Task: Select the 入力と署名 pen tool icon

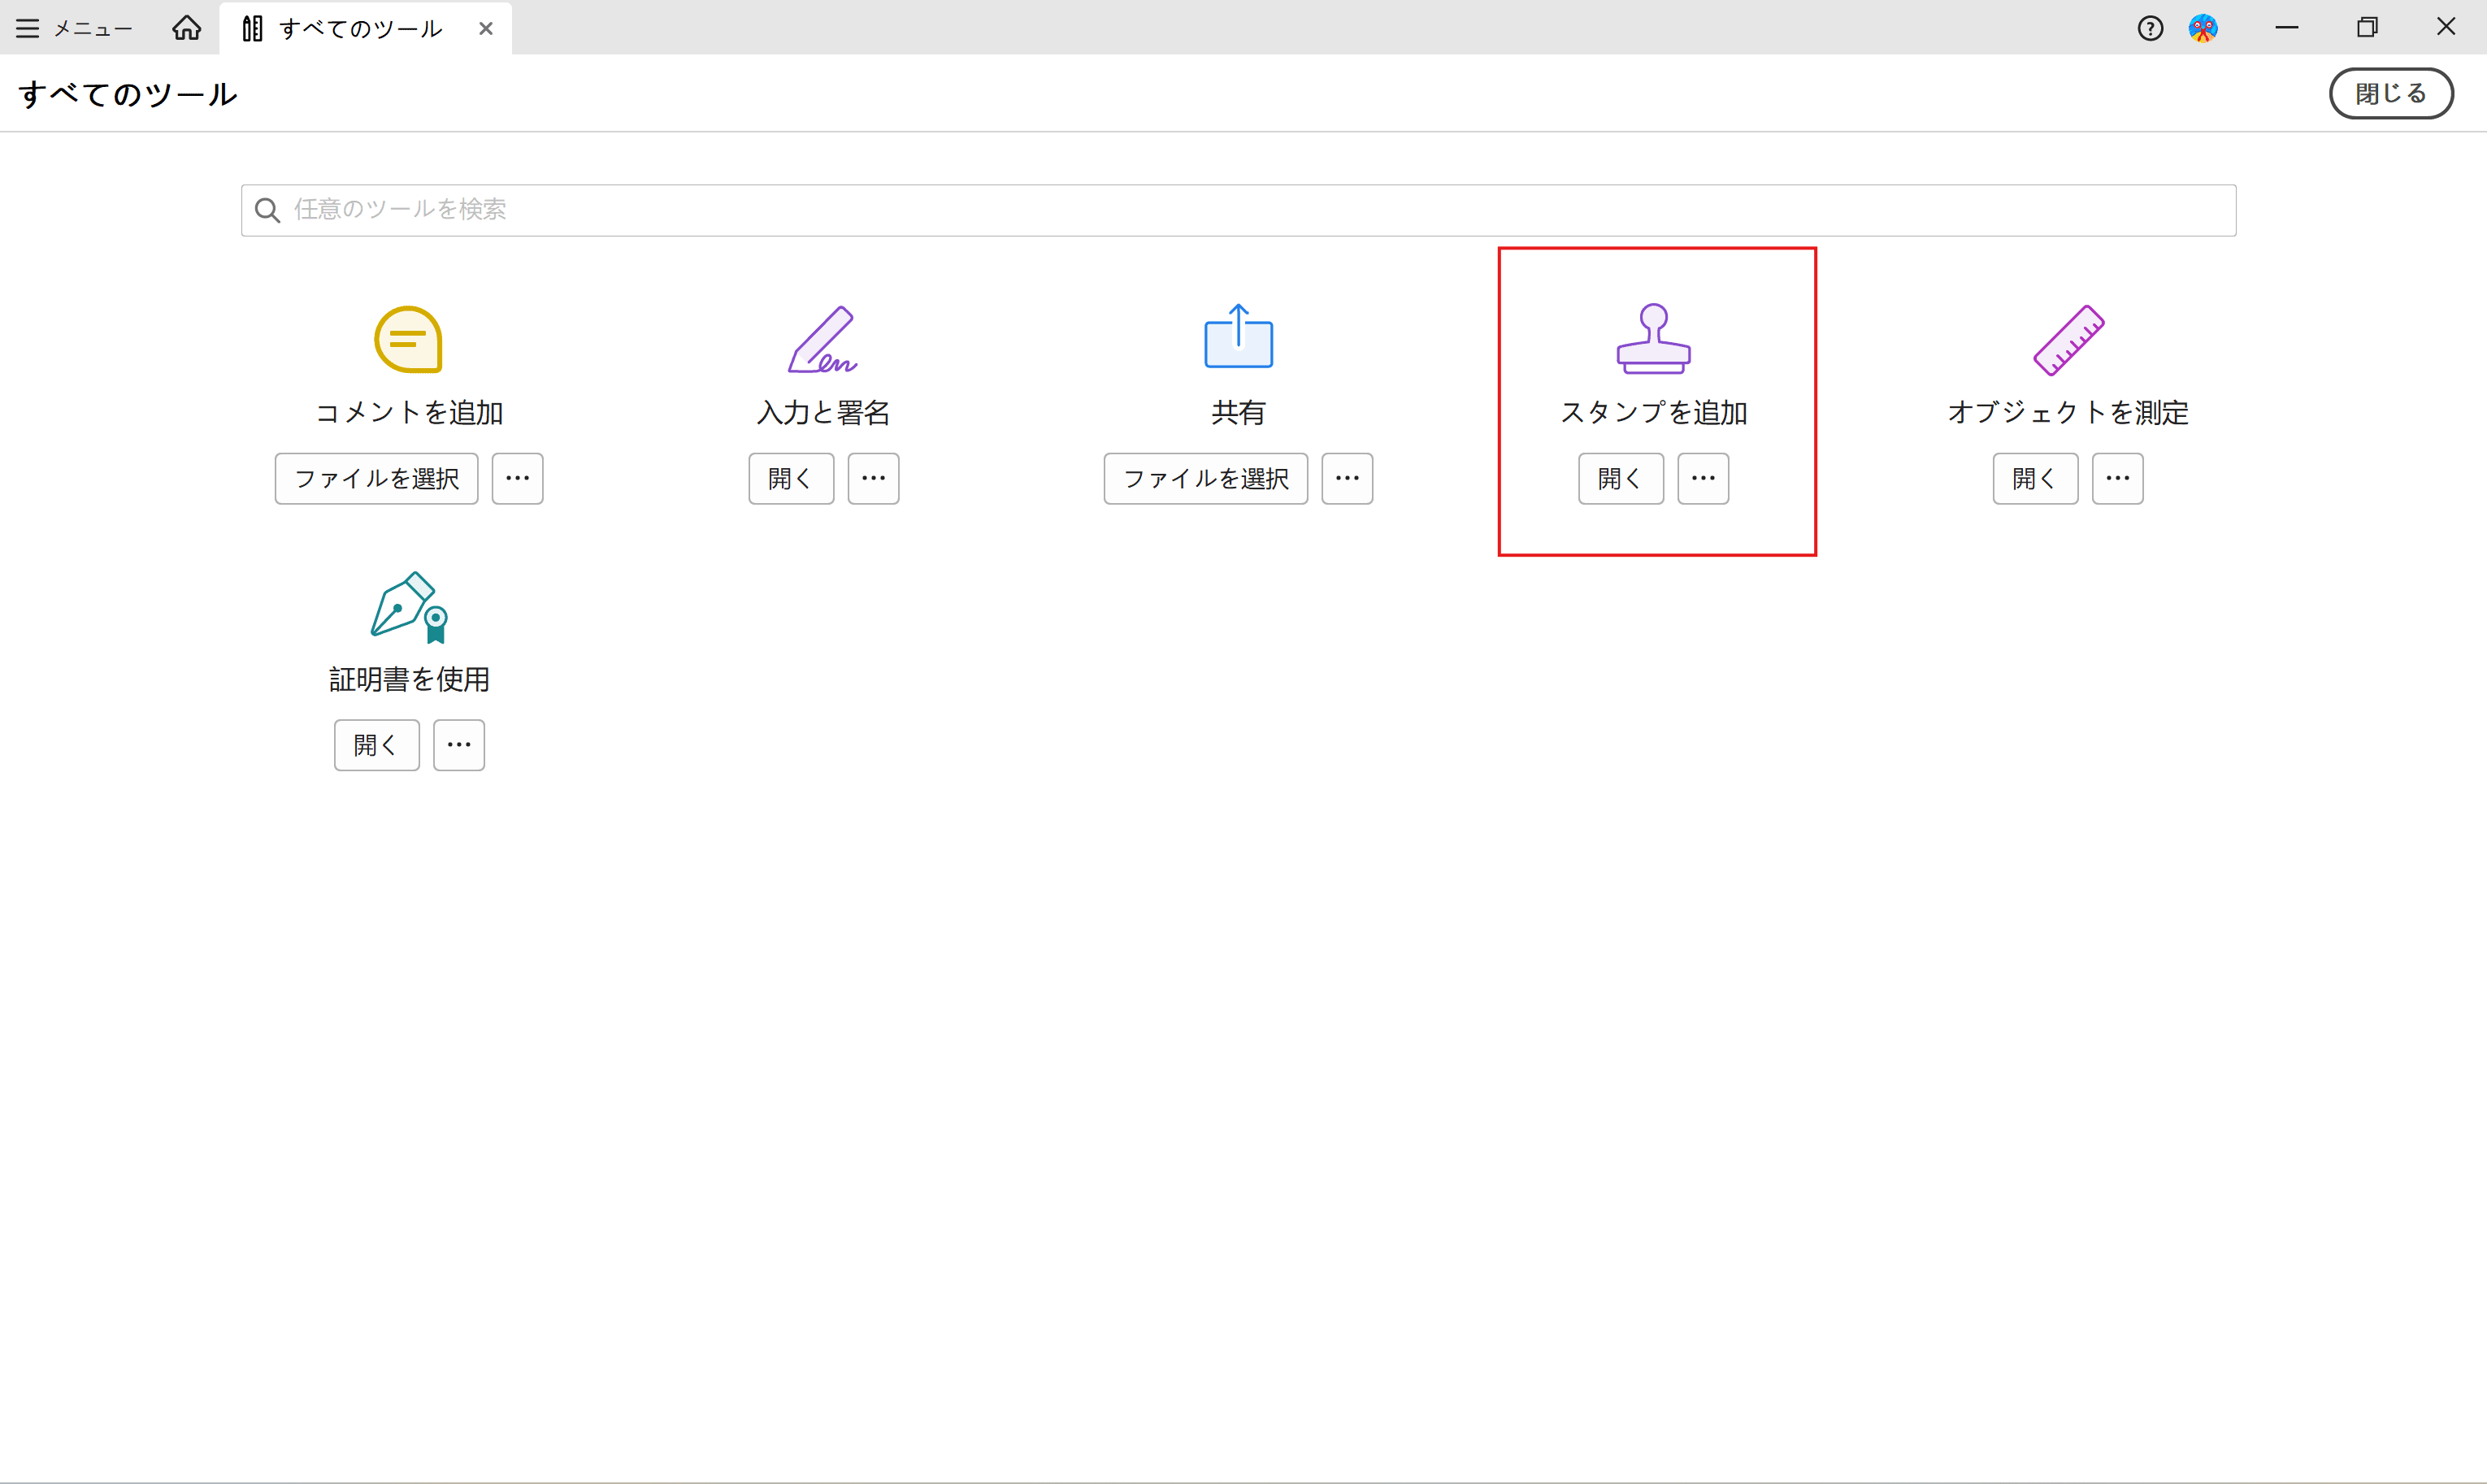Action: tap(822, 339)
